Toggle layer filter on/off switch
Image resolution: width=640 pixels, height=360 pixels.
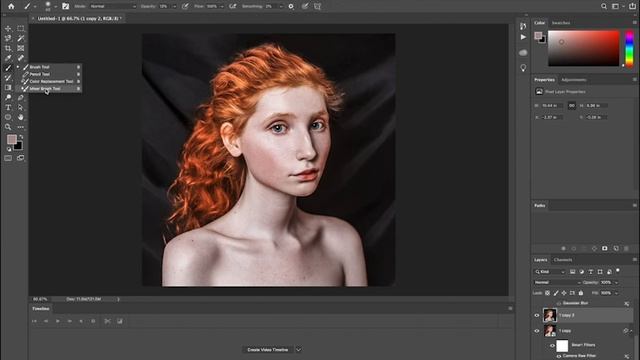click(618, 270)
